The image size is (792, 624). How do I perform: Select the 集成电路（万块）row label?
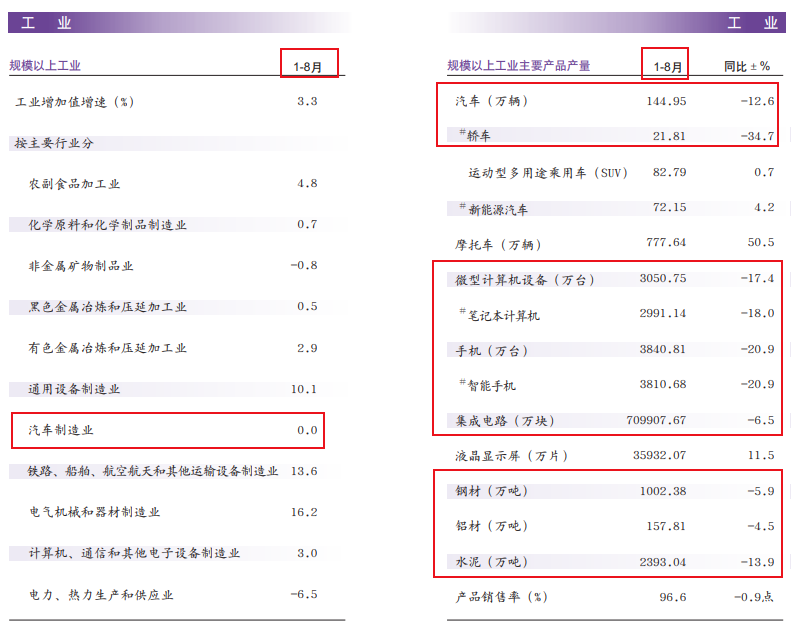coord(505,421)
